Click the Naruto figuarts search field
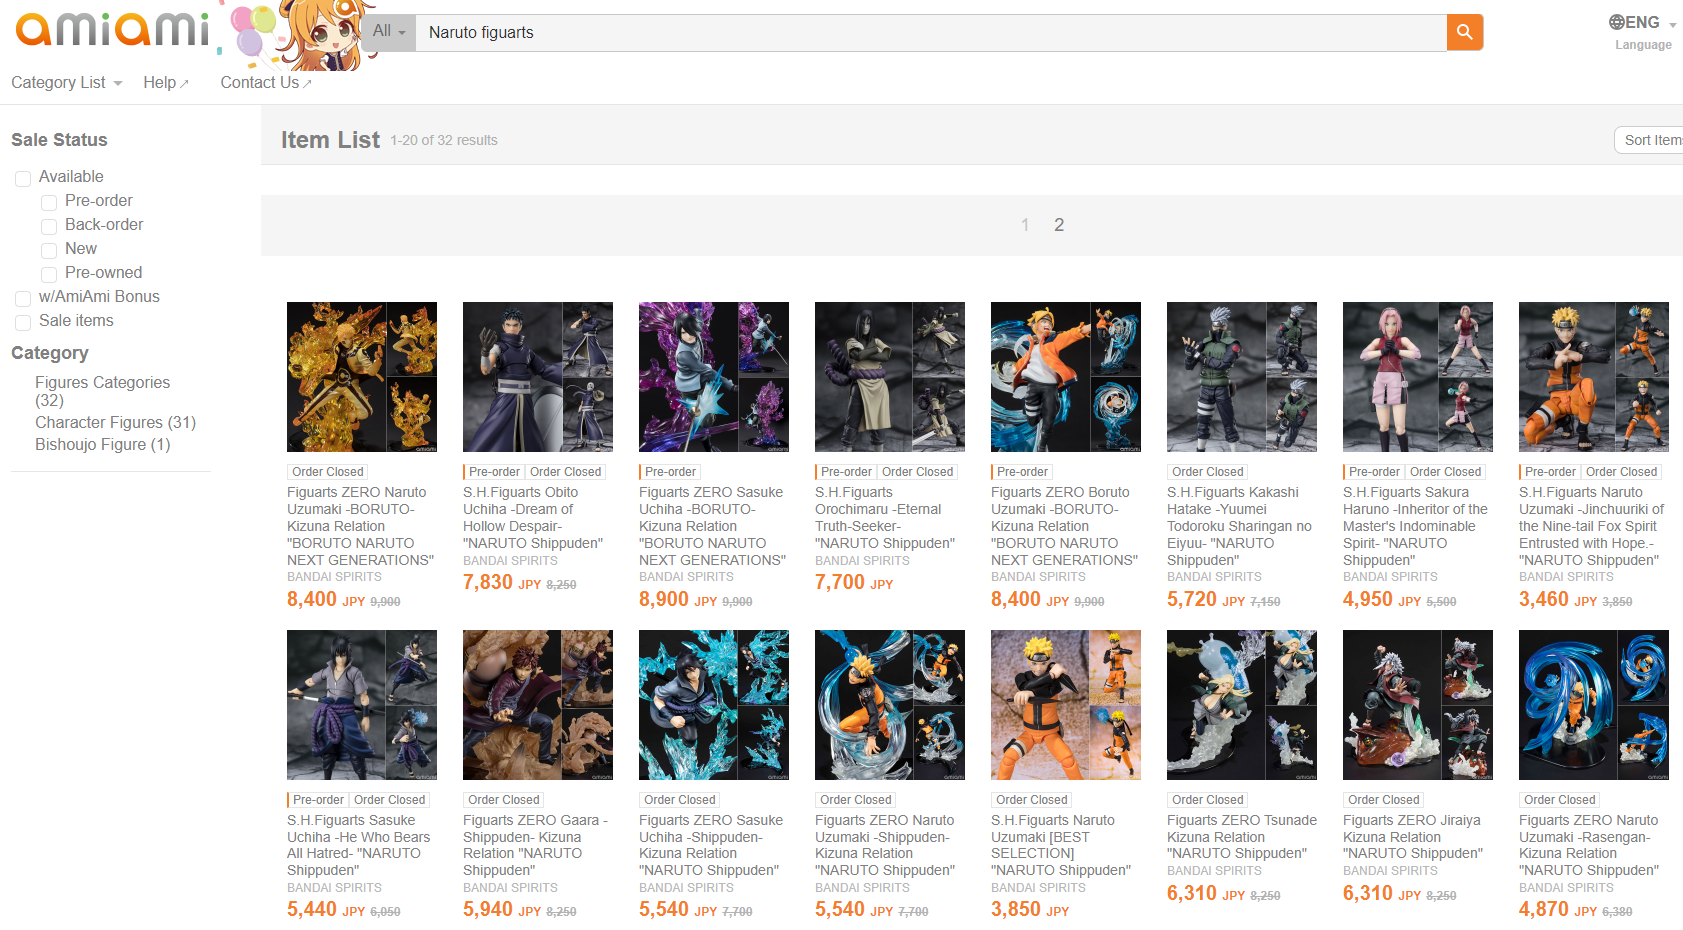Viewport: 1683px width, 930px height. pos(931,32)
